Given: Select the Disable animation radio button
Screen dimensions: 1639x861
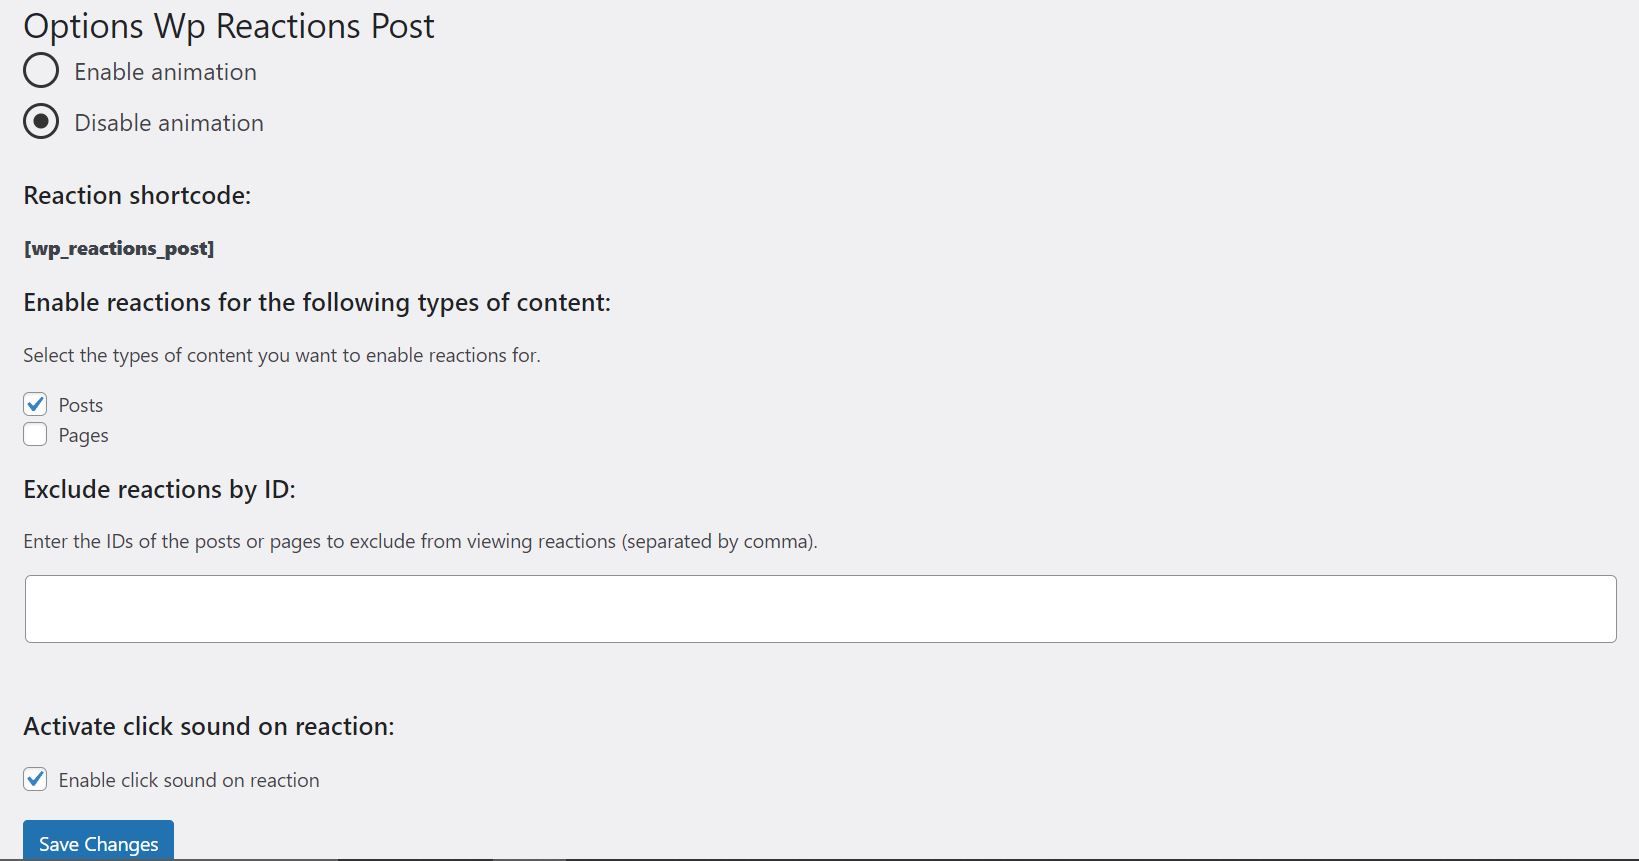Looking at the screenshot, I should 41,122.
